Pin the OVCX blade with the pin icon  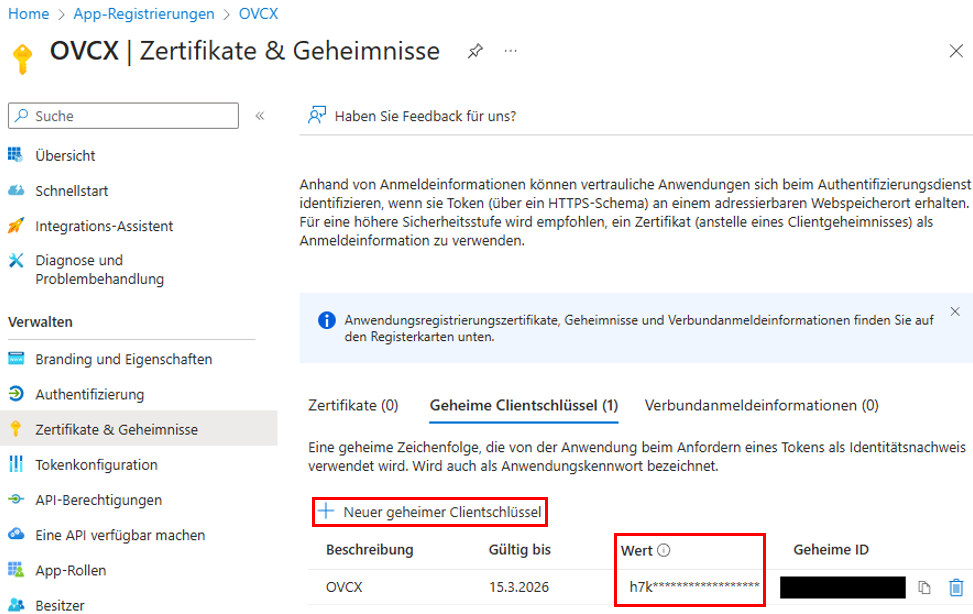click(x=475, y=51)
